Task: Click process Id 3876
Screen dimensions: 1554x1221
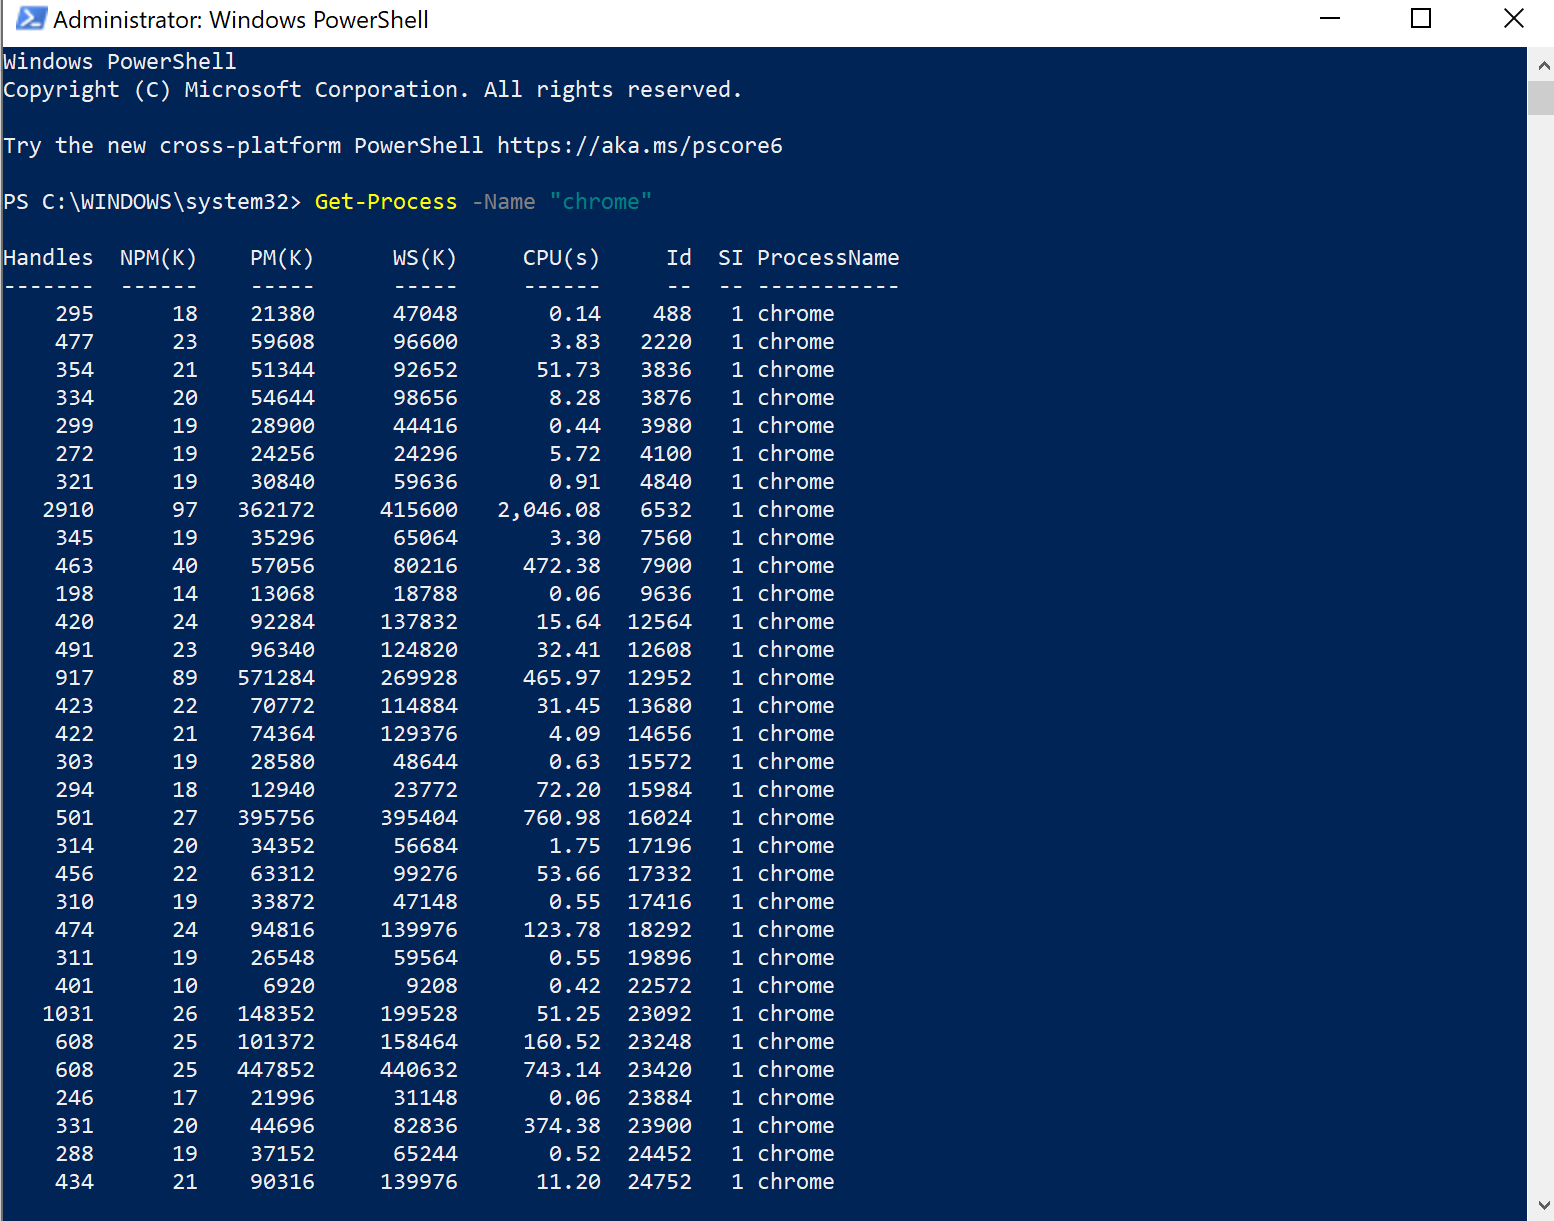Action: pyautogui.click(x=666, y=398)
